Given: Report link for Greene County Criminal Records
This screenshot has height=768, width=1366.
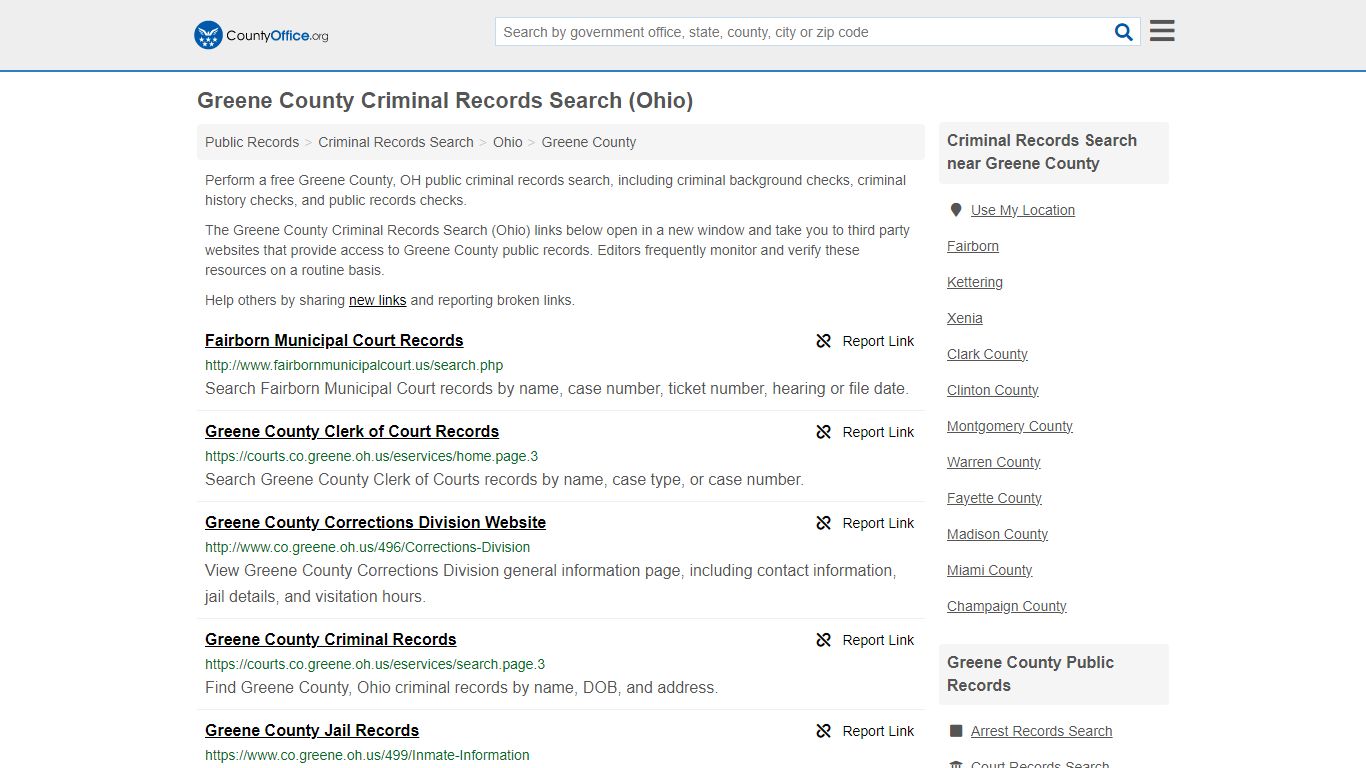Looking at the screenshot, I should [878, 640].
